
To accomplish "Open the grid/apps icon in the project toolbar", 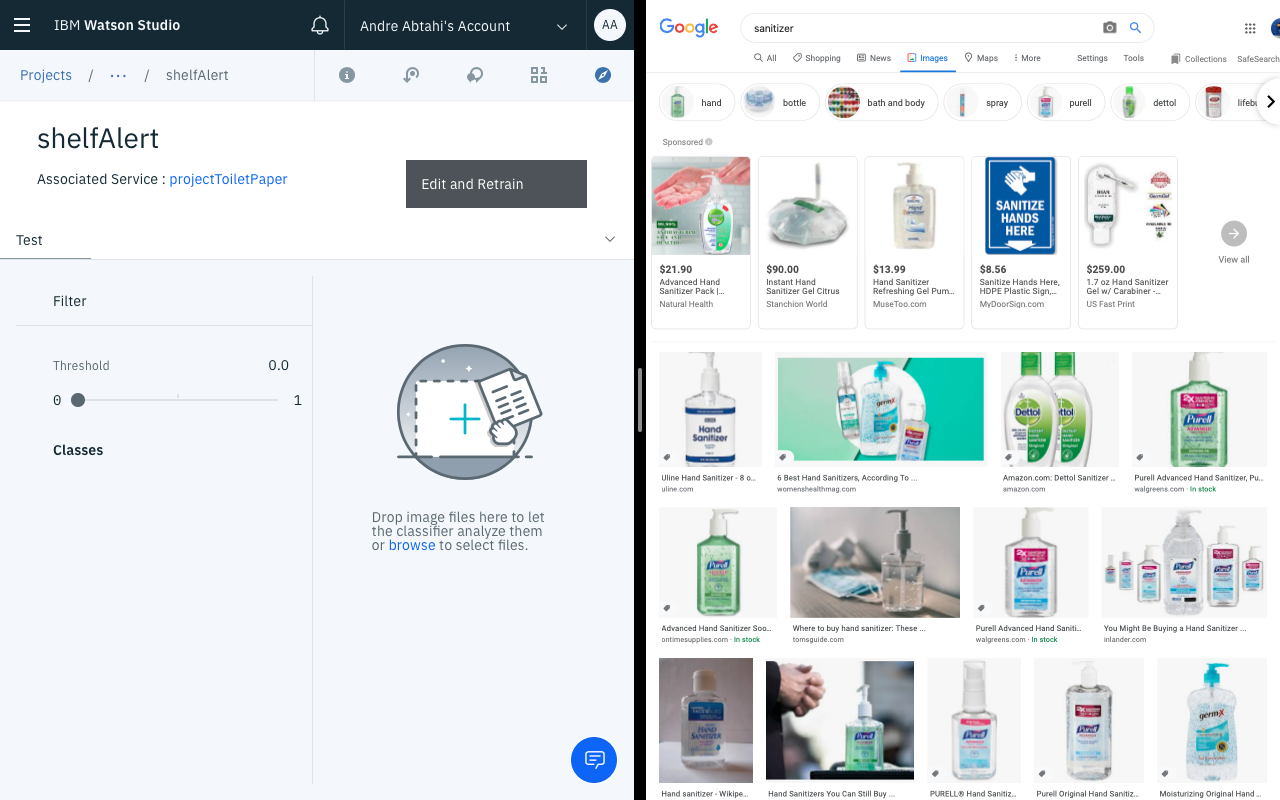I will click(x=539, y=75).
